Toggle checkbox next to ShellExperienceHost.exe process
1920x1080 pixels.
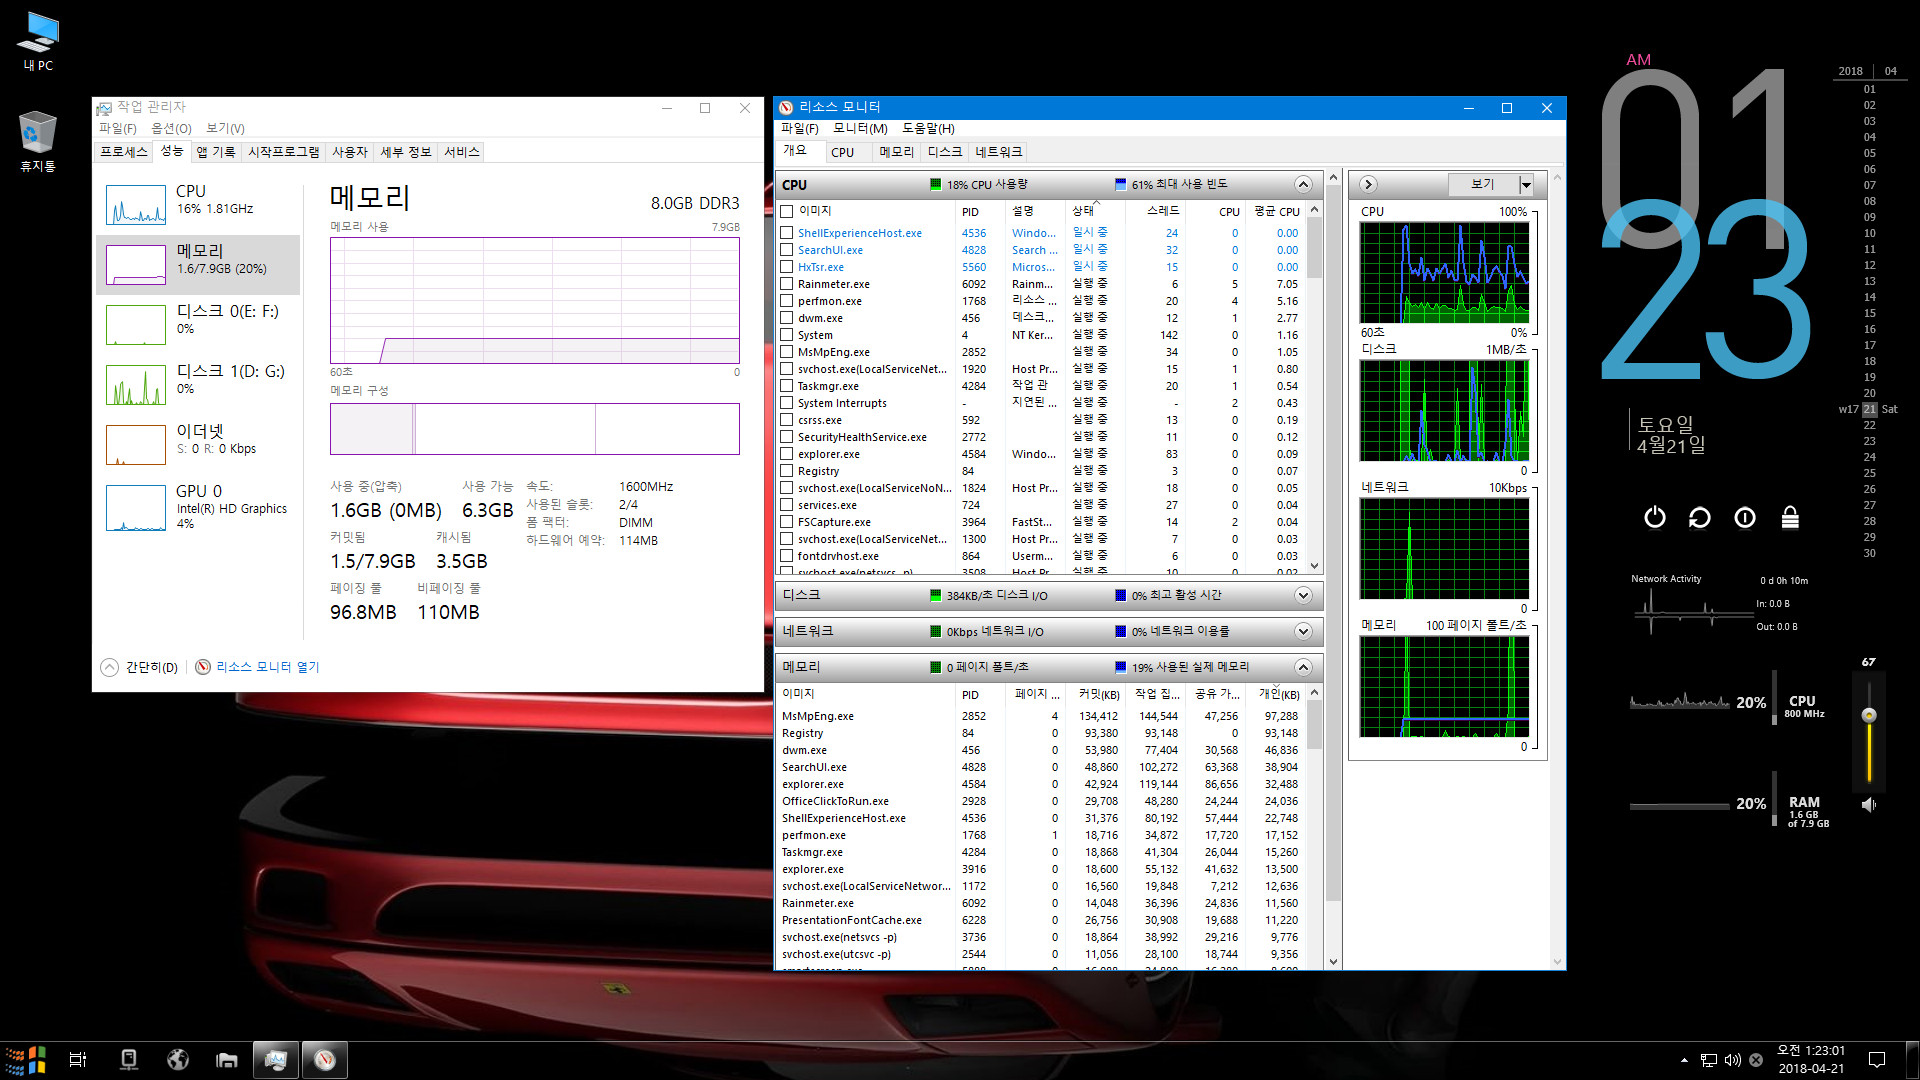point(787,232)
